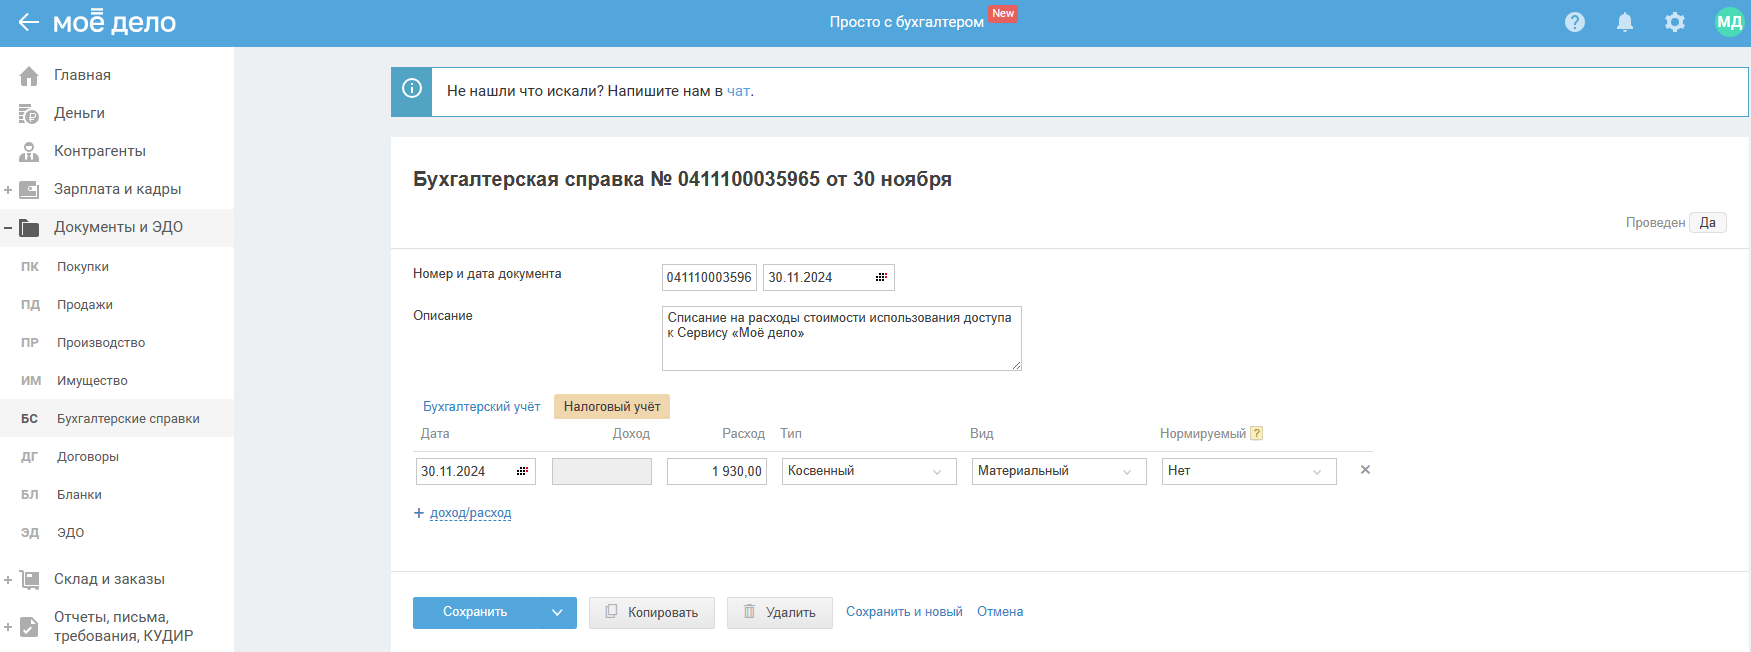Open the чат link in banner
This screenshot has width=1751, height=652.
coord(738,91)
